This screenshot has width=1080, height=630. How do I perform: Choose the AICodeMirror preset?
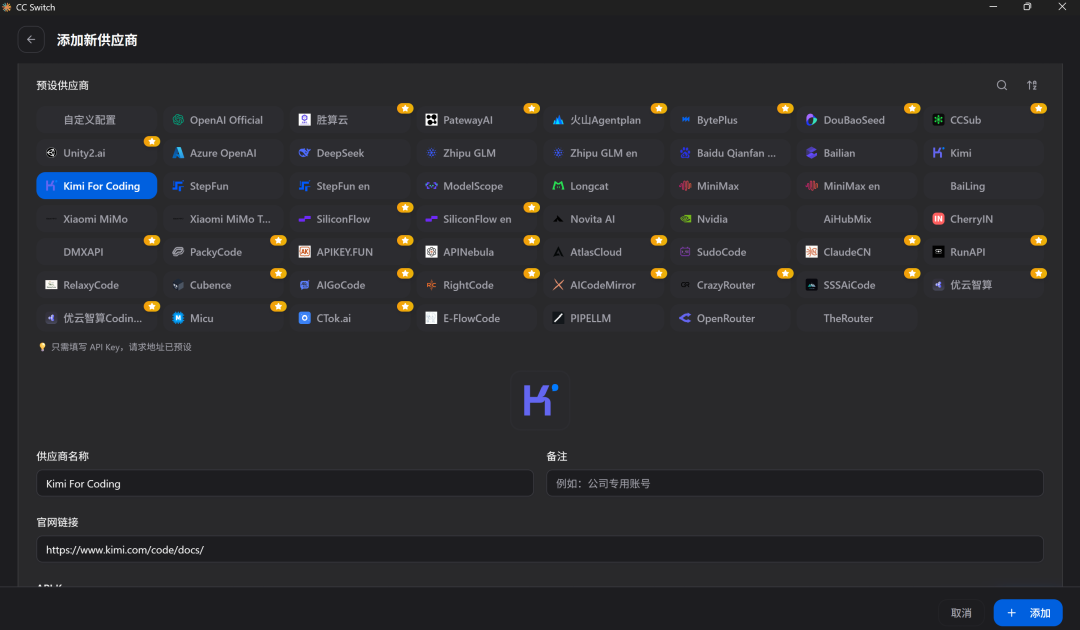click(x=603, y=285)
